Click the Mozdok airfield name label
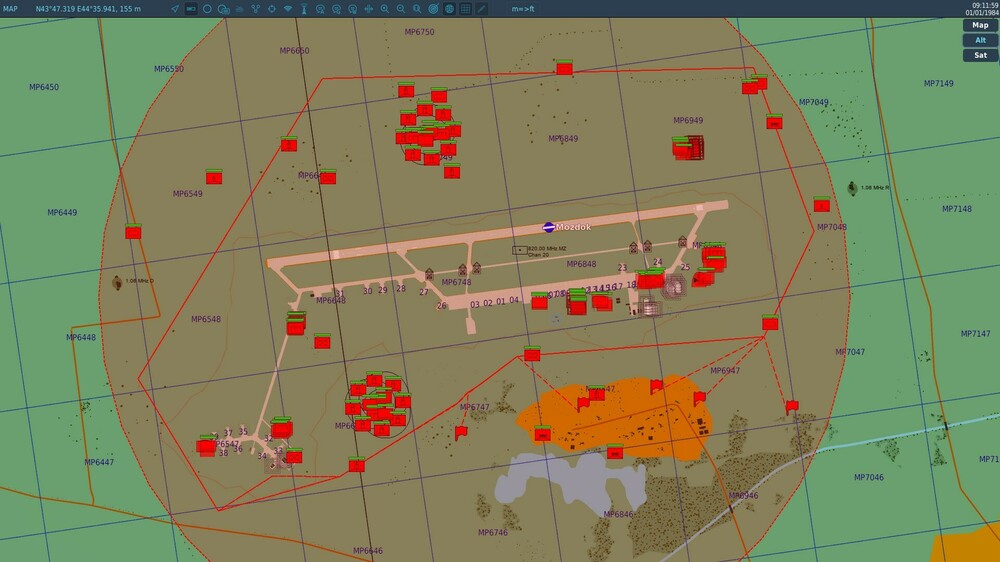This screenshot has height=562, width=1000. coord(573,227)
